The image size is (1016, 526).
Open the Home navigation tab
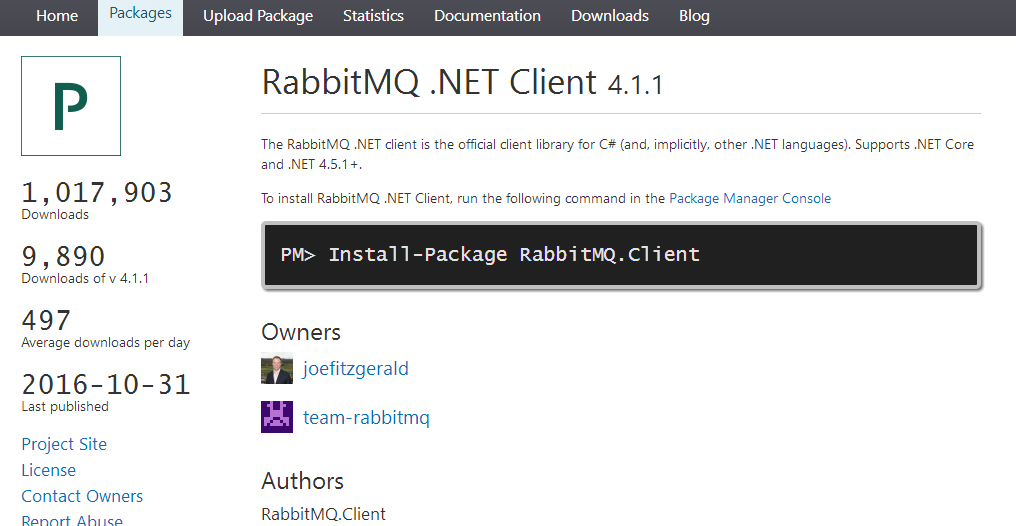point(57,16)
